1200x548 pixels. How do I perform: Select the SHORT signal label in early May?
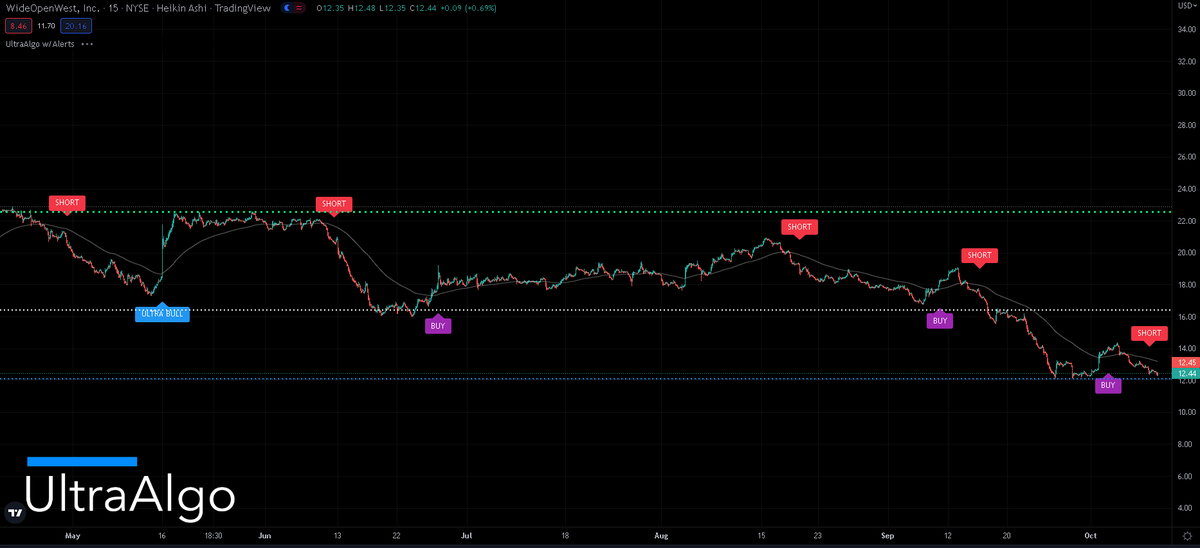[x=67, y=203]
